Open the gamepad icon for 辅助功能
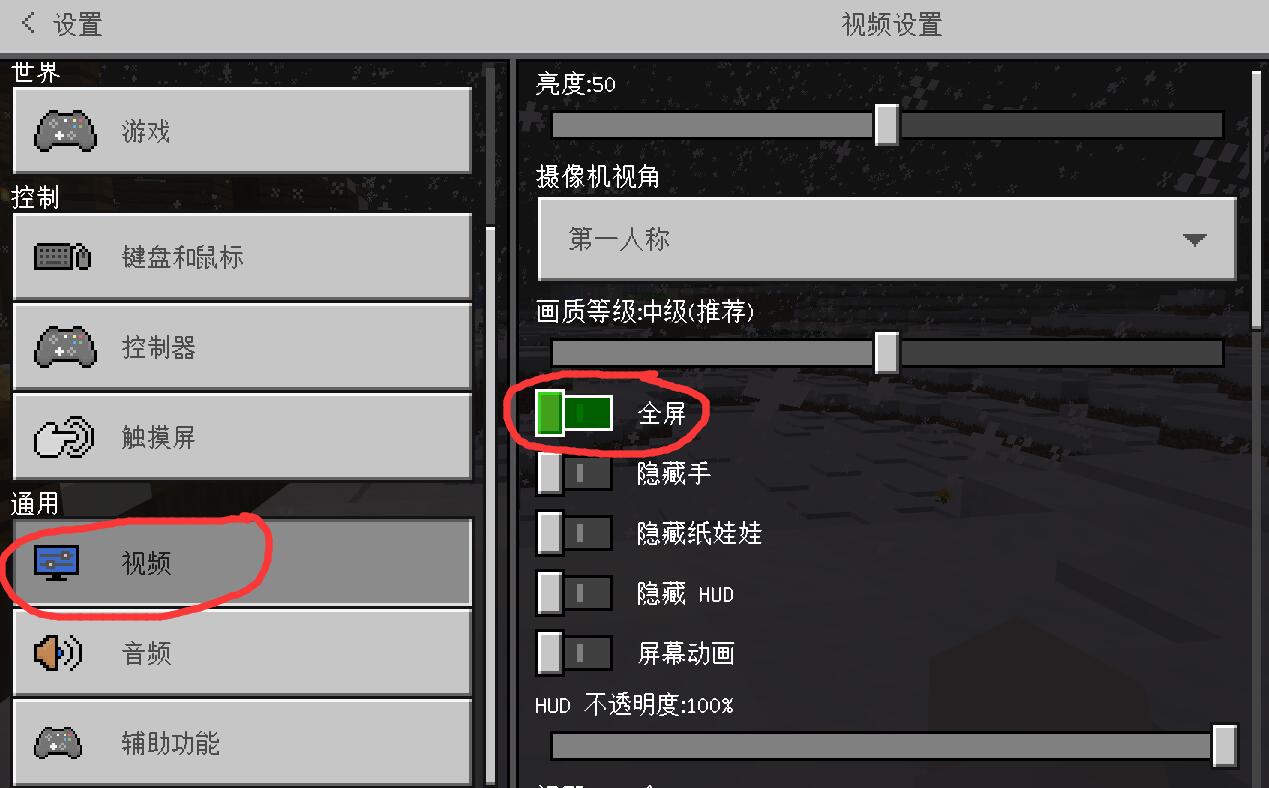The width and height of the screenshot is (1269, 788). tap(58, 743)
